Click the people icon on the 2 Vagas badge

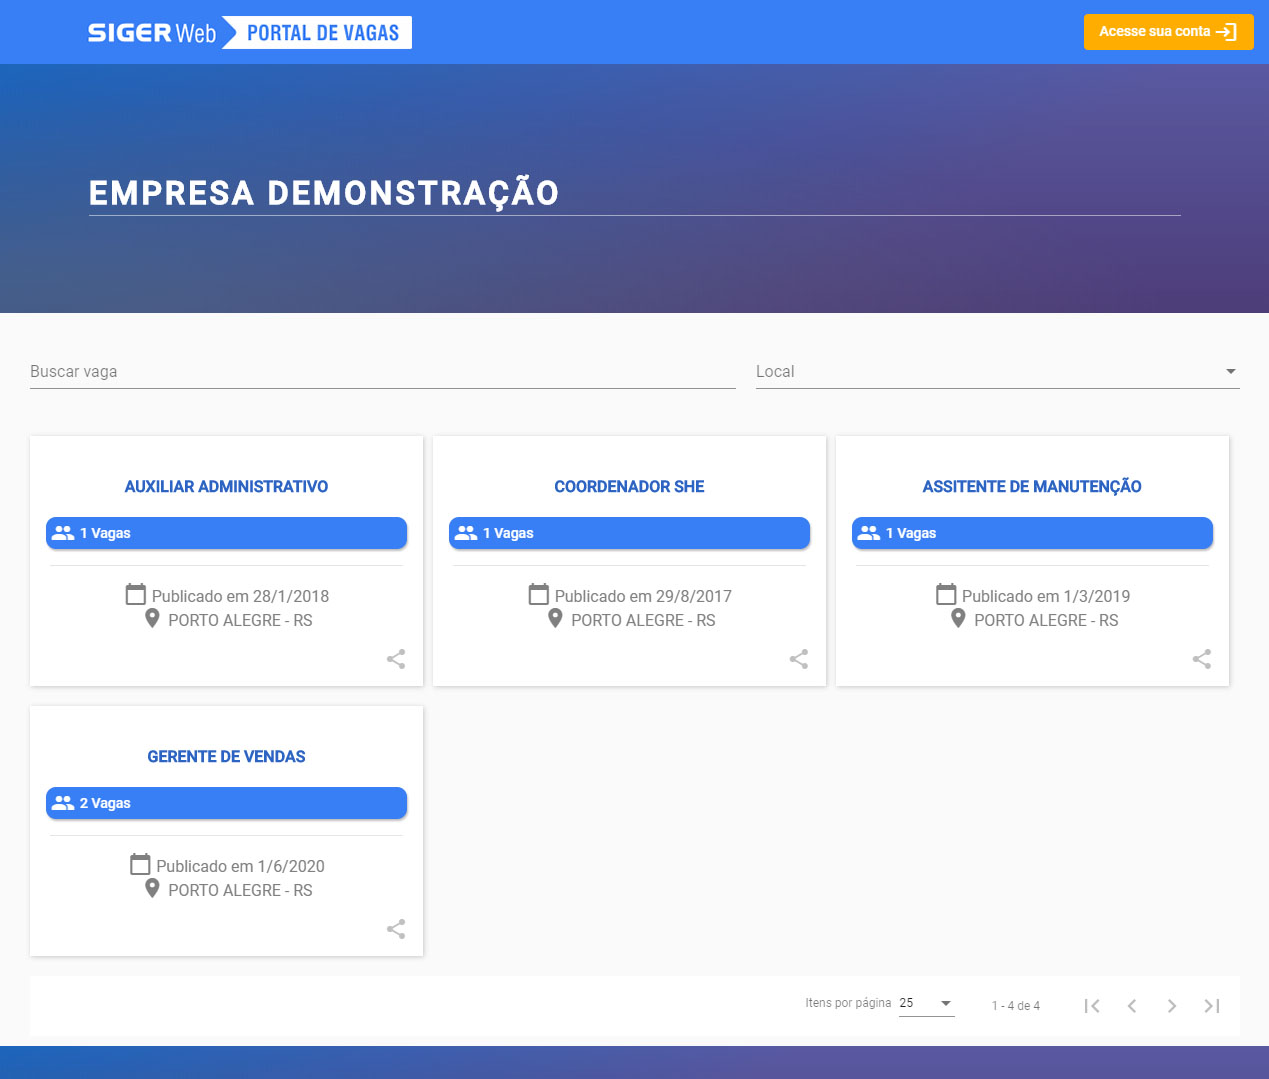pos(62,802)
